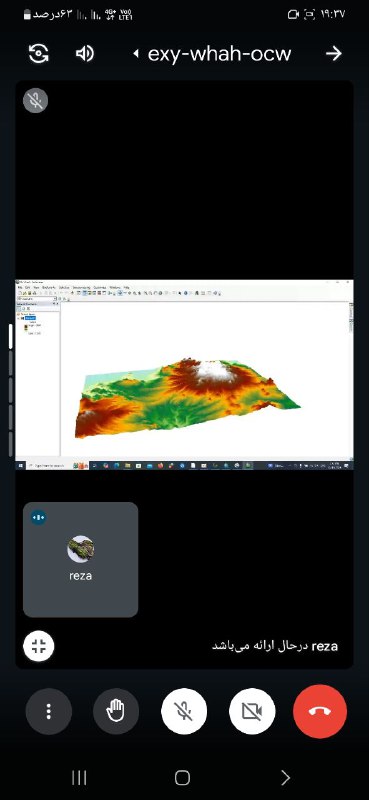The image size is (369, 800).
Task: Toggle the camera off button
Action: [252, 711]
